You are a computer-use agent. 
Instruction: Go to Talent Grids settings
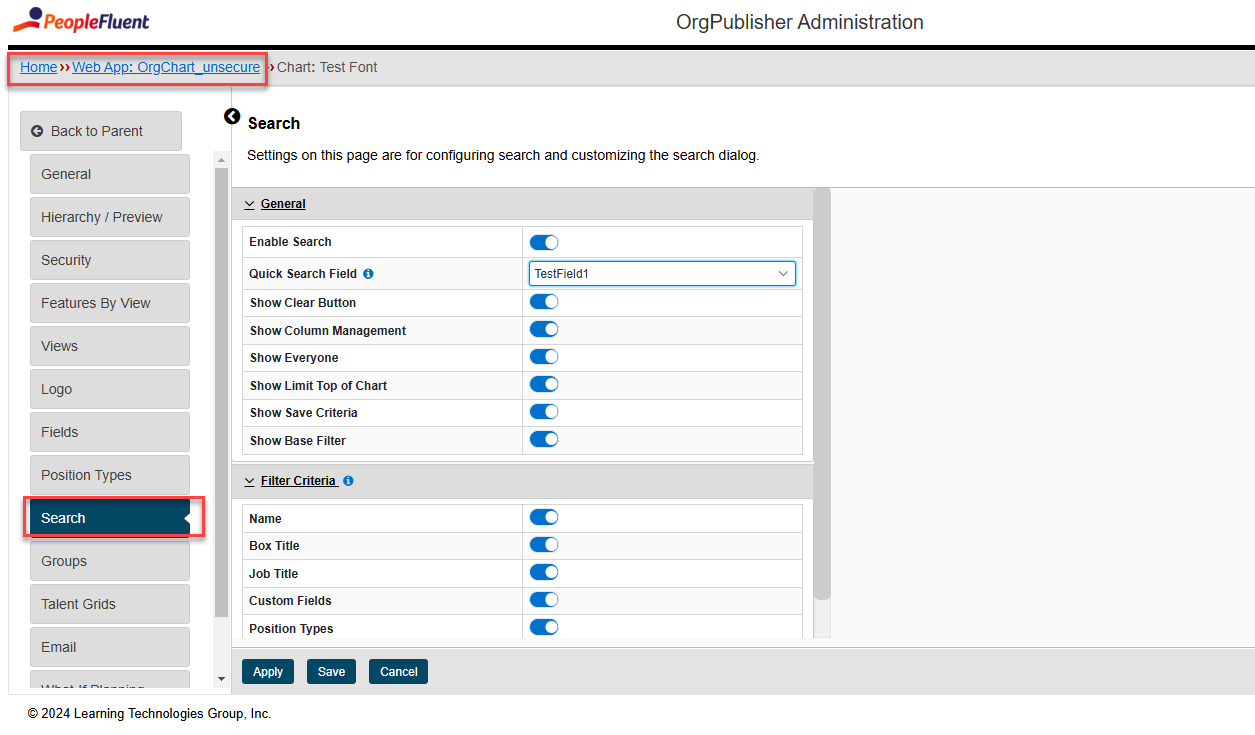point(109,604)
